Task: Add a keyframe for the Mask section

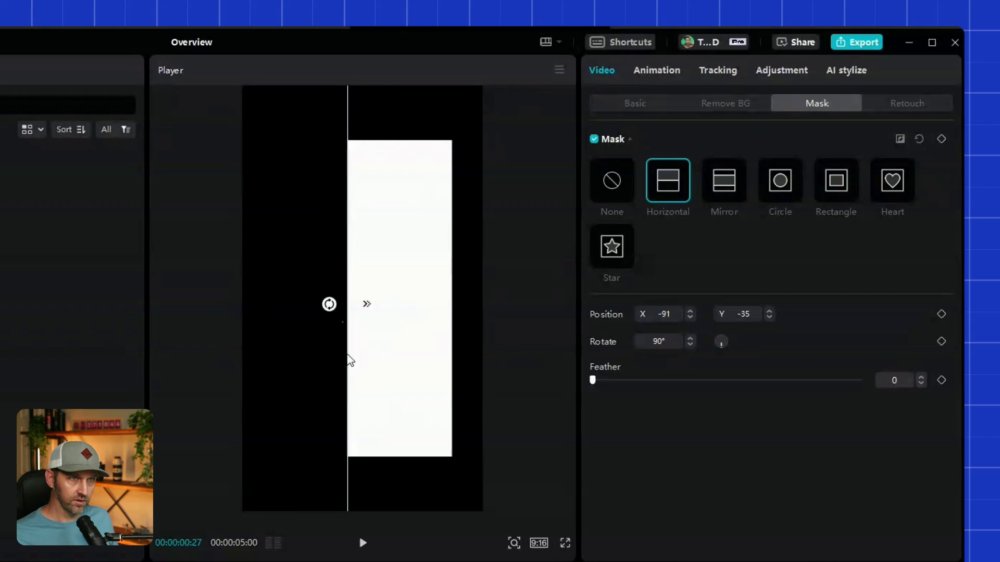Action: [x=941, y=138]
